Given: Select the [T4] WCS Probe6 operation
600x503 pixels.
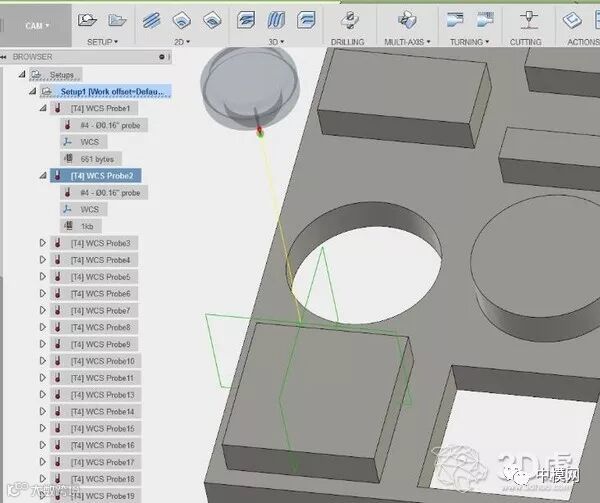Looking at the screenshot, I should coord(94,293).
